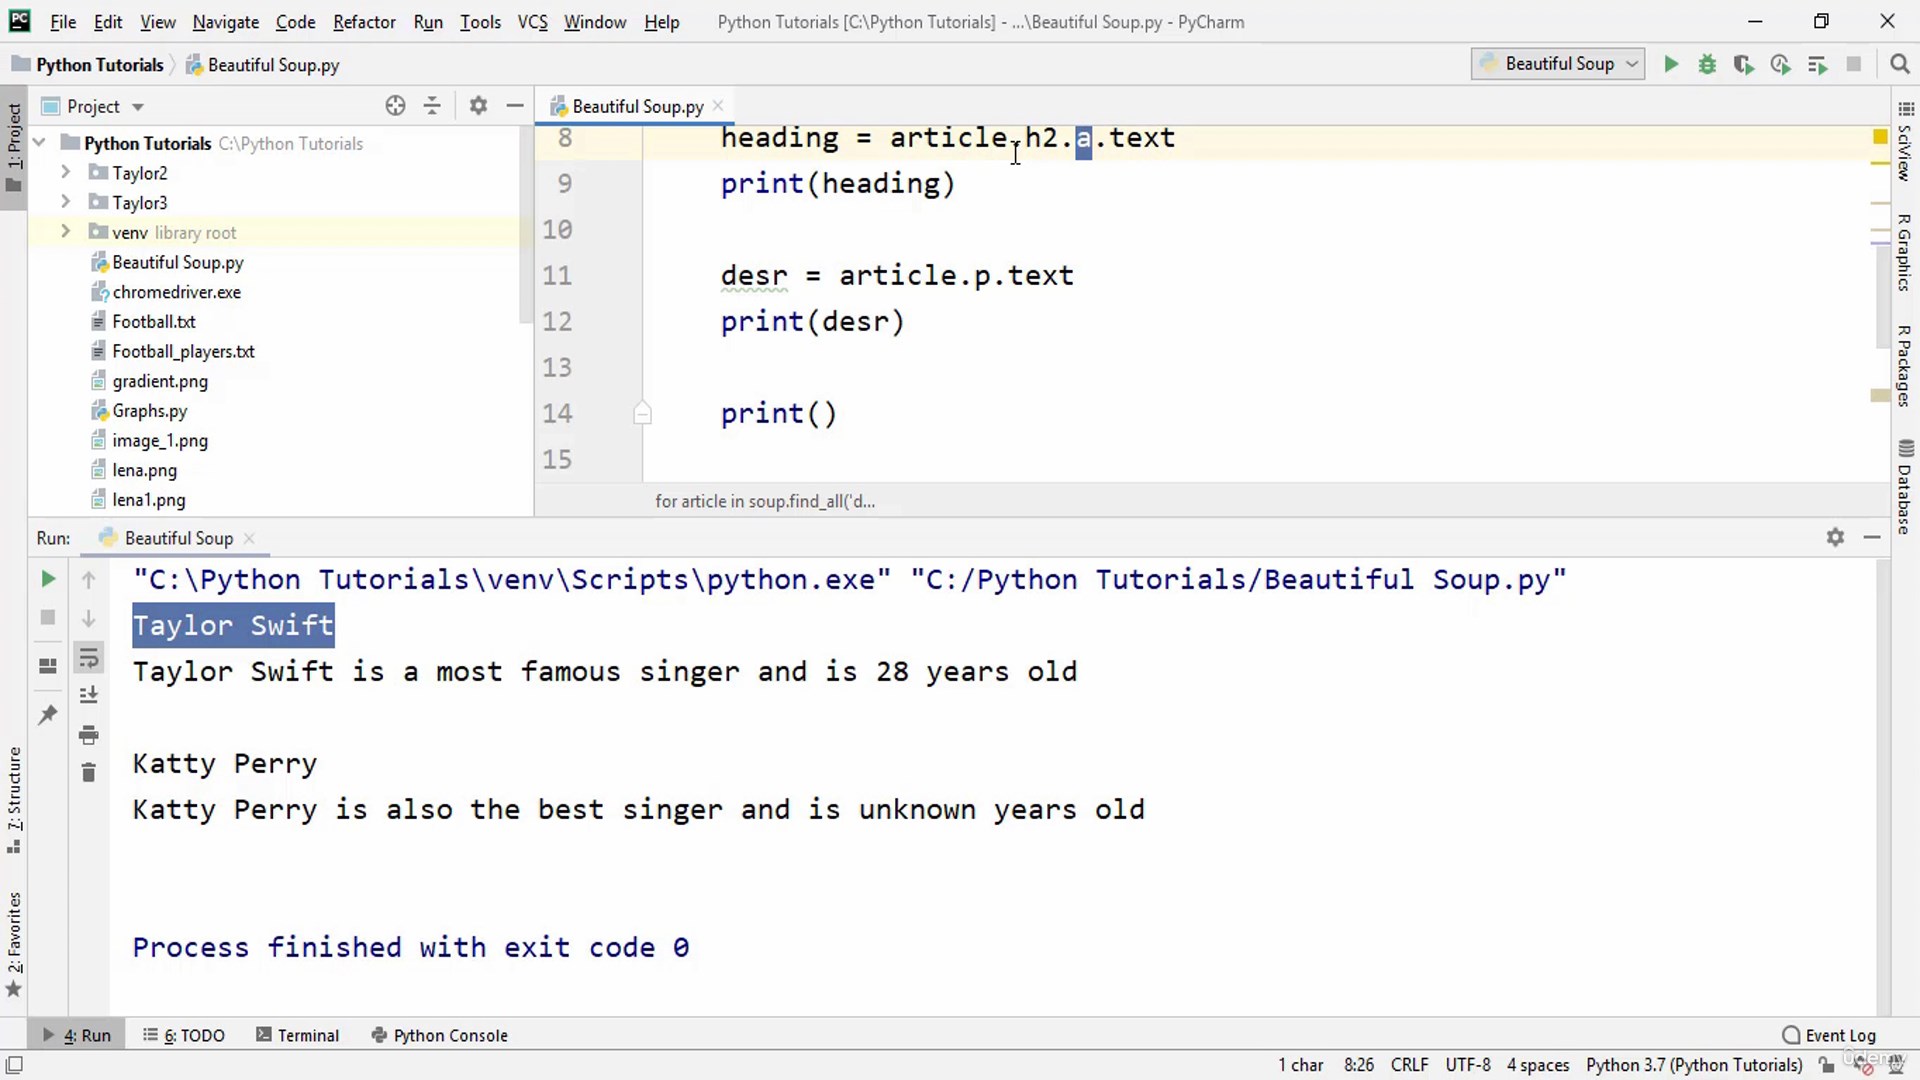1920x1080 pixels.
Task: Open the Database side panel
Action: [x=1905, y=486]
